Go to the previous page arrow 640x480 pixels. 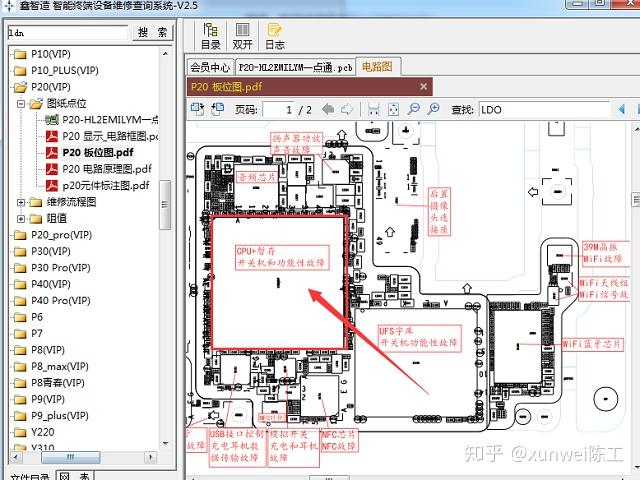[x=327, y=109]
